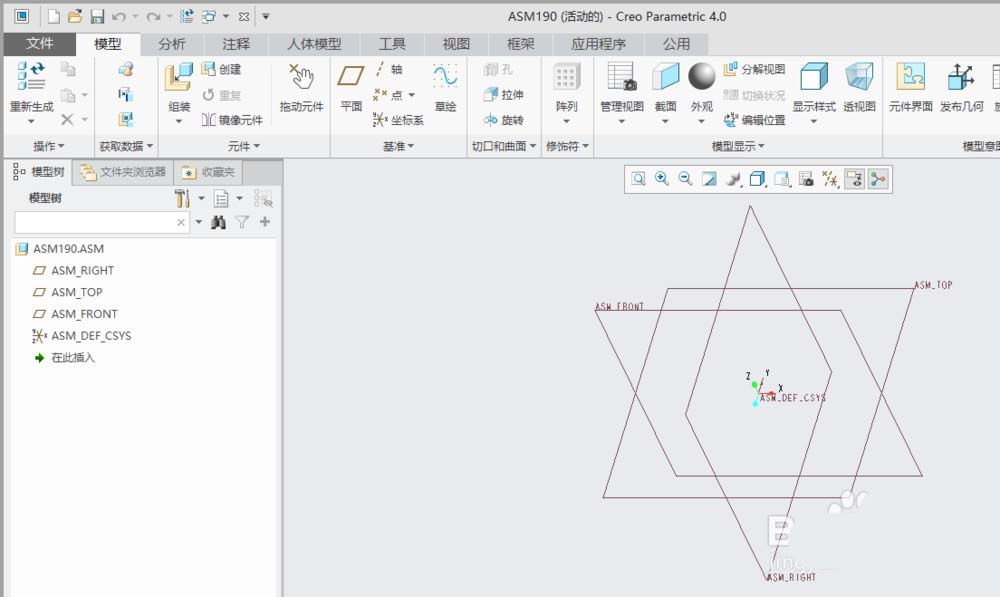Image resolution: width=1000 pixels, height=597 pixels.
Task: Click Edit Position (编辑位置)
Action: click(754, 120)
